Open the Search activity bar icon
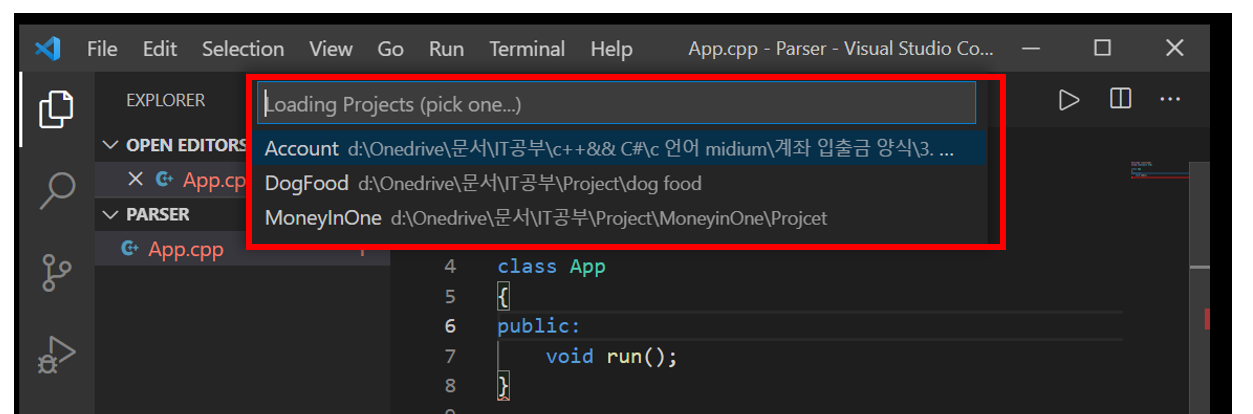The width and height of the screenshot is (1253, 414). click(56, 189)
